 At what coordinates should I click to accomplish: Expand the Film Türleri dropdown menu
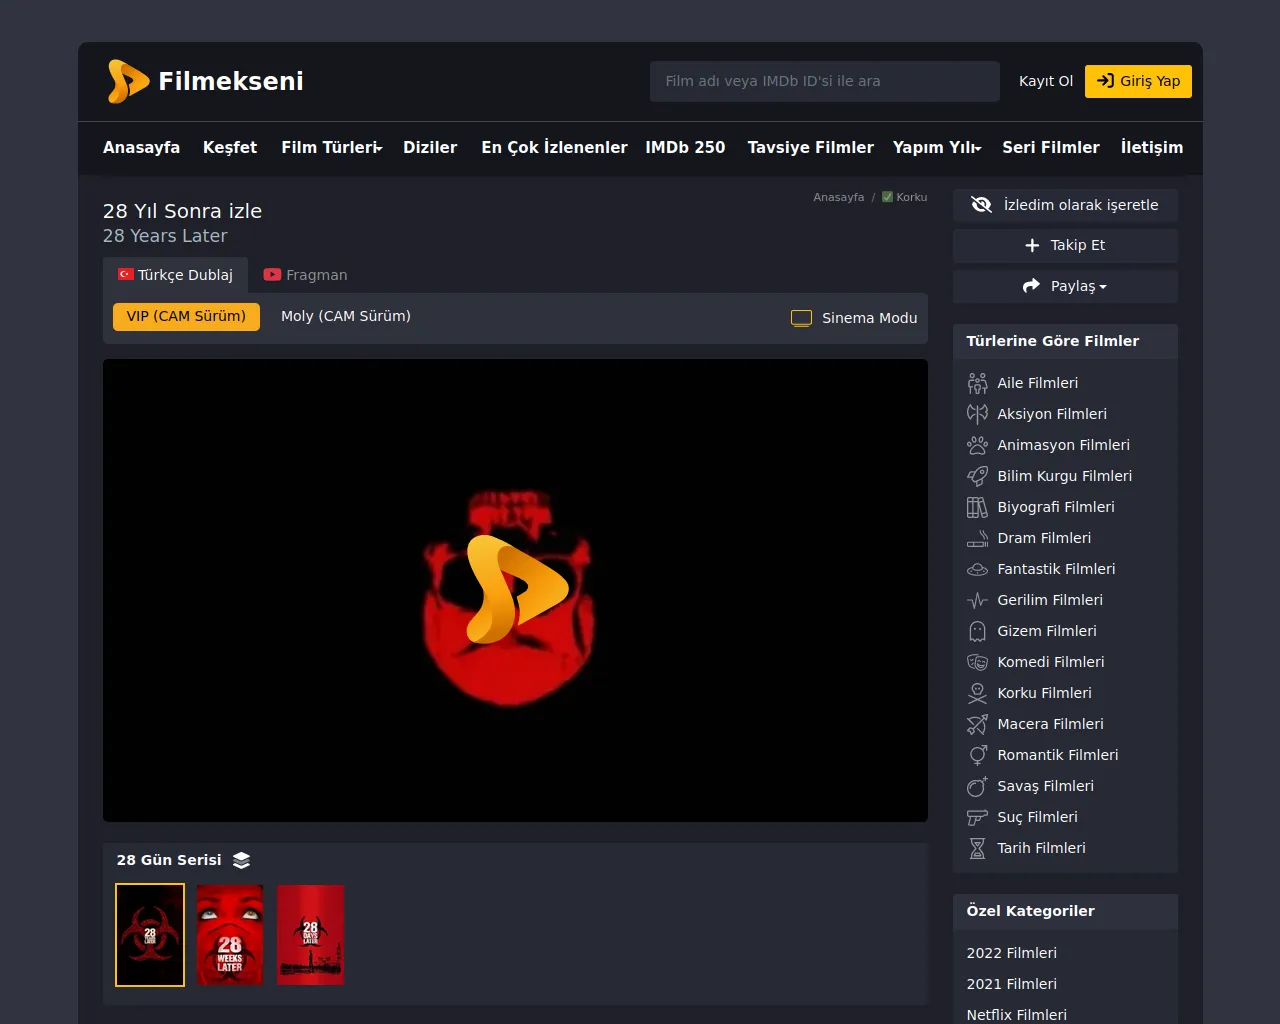pyautogui.click(x=331, y=147)
